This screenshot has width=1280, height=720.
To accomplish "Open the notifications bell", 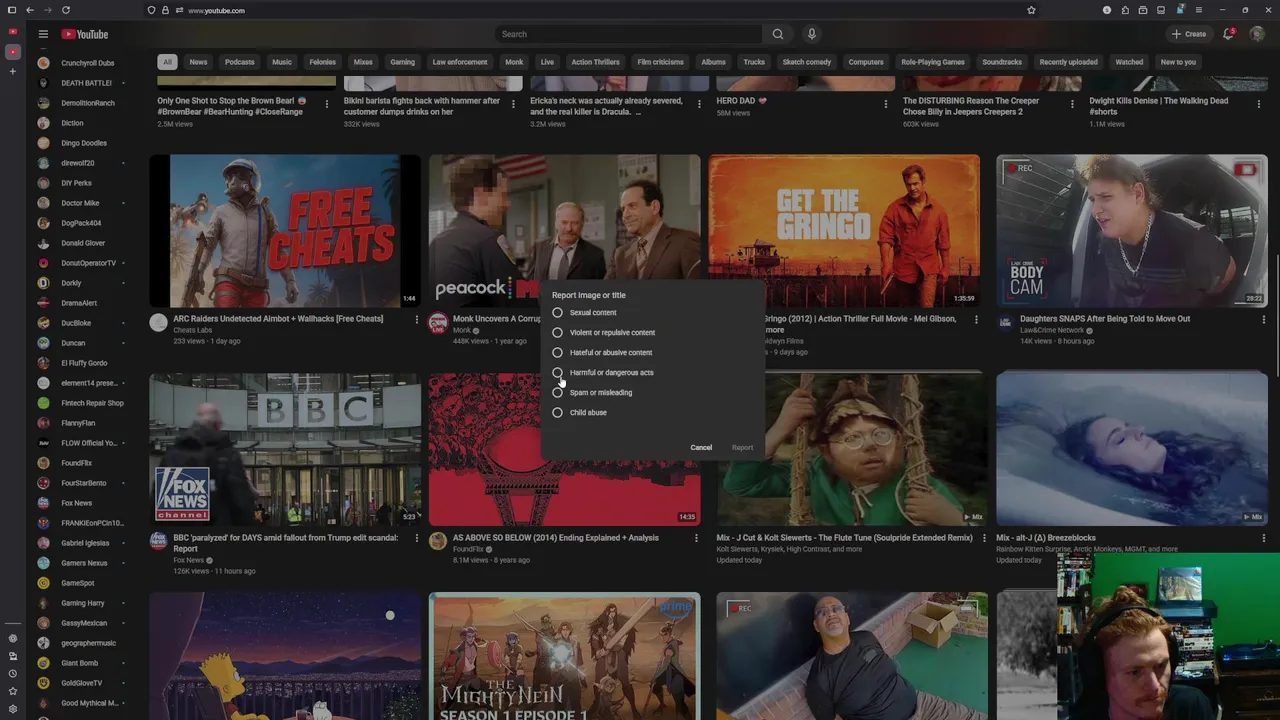I will click(x=1228, y=34).
